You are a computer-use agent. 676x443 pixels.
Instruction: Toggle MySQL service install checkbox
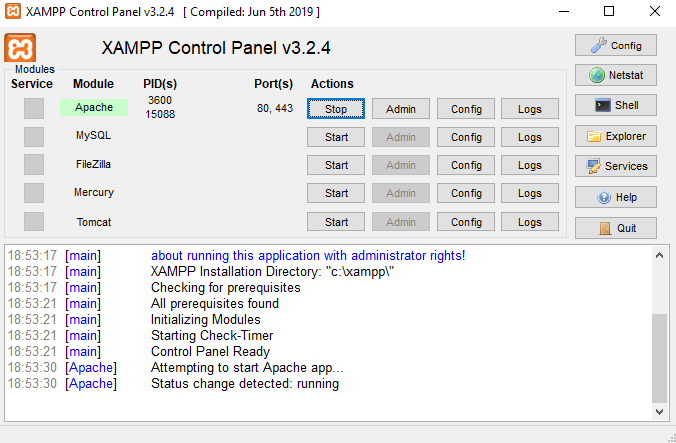[x=34, y=137]
